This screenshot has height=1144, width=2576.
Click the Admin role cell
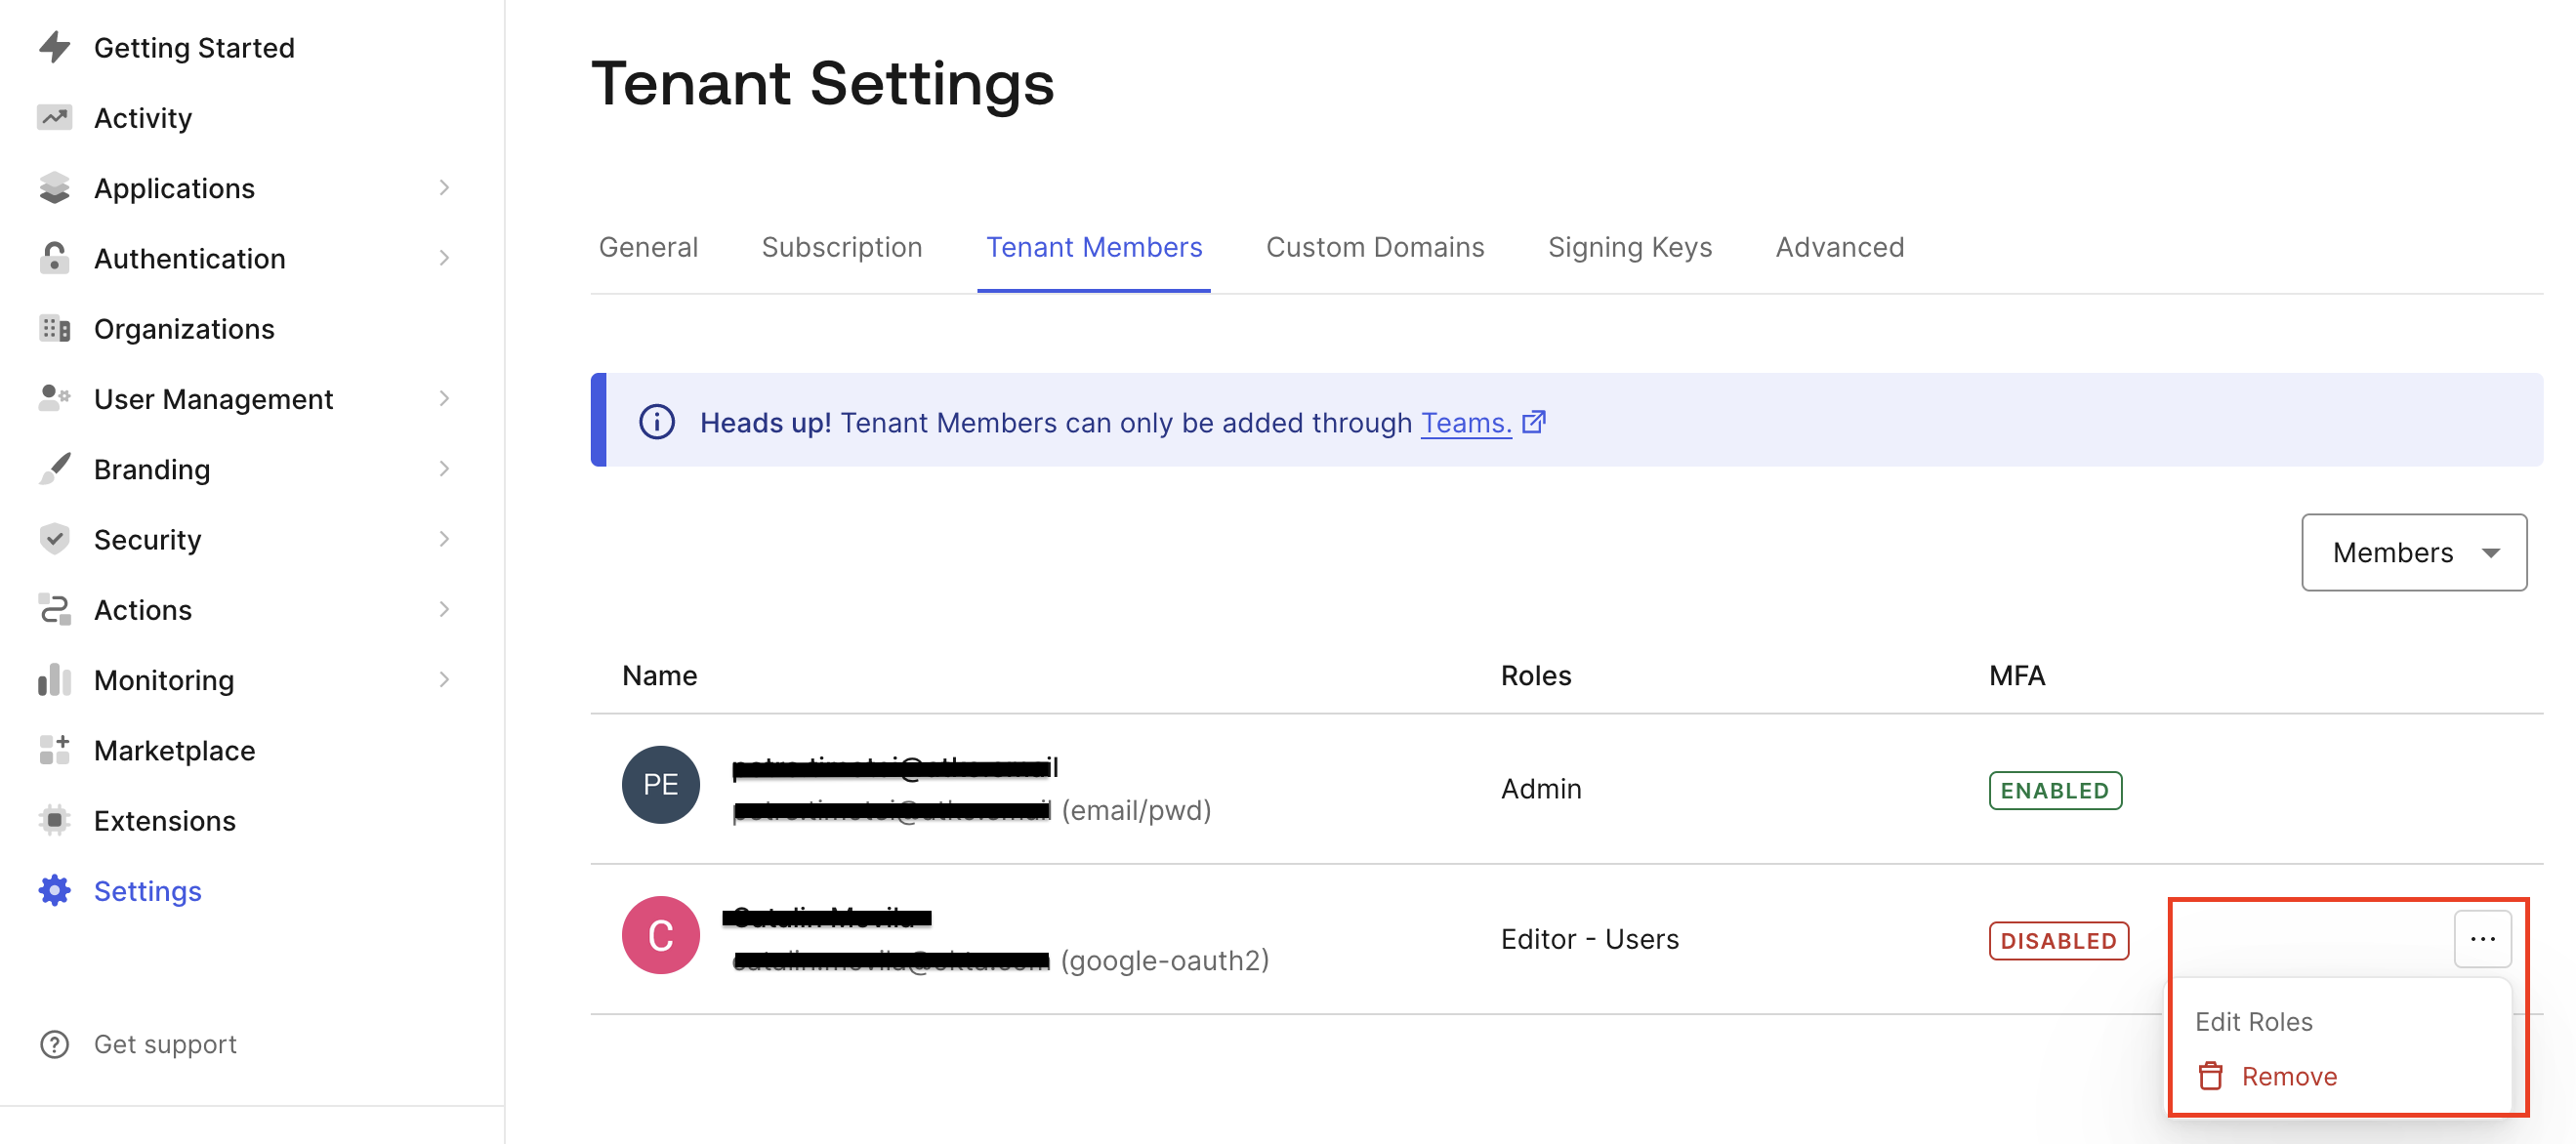coord(1541,788)
